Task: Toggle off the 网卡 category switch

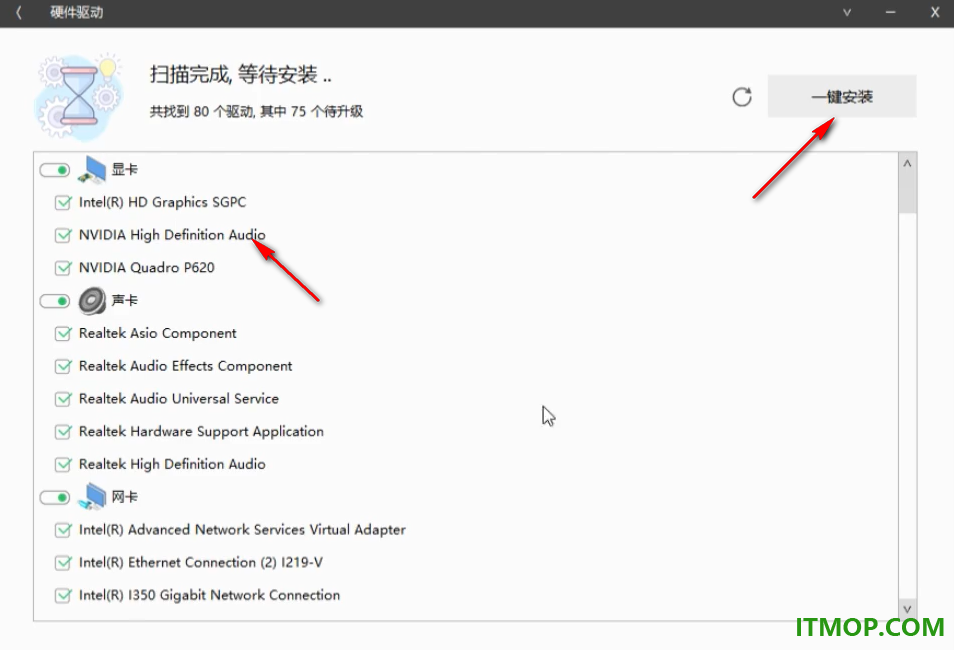Action: coord(55,498)
